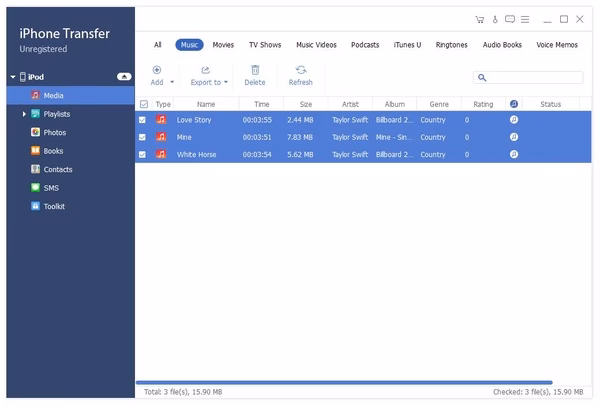Open the feedback chat icon
Screen dimensions: 600x406
(x=510, y=19)
